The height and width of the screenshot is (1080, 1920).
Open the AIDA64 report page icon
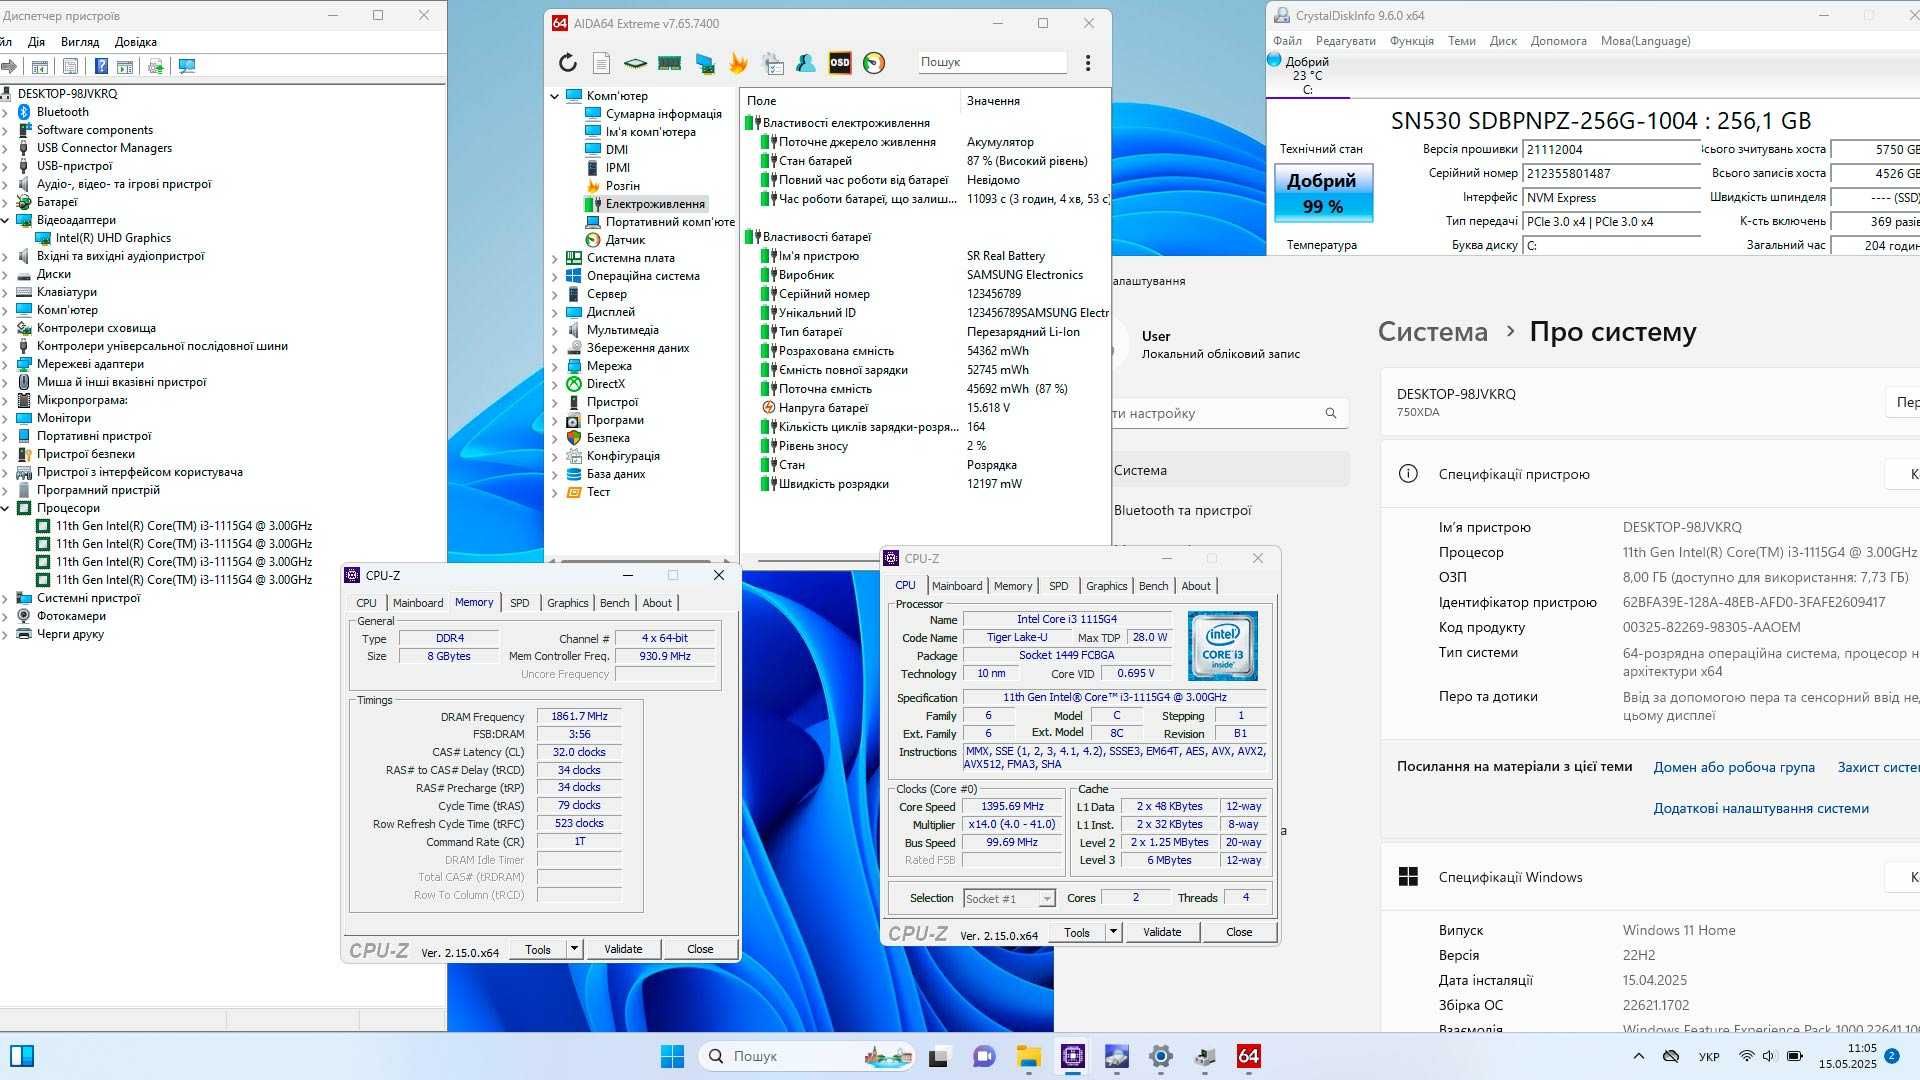pyautogui.click(x=601, y=63)
